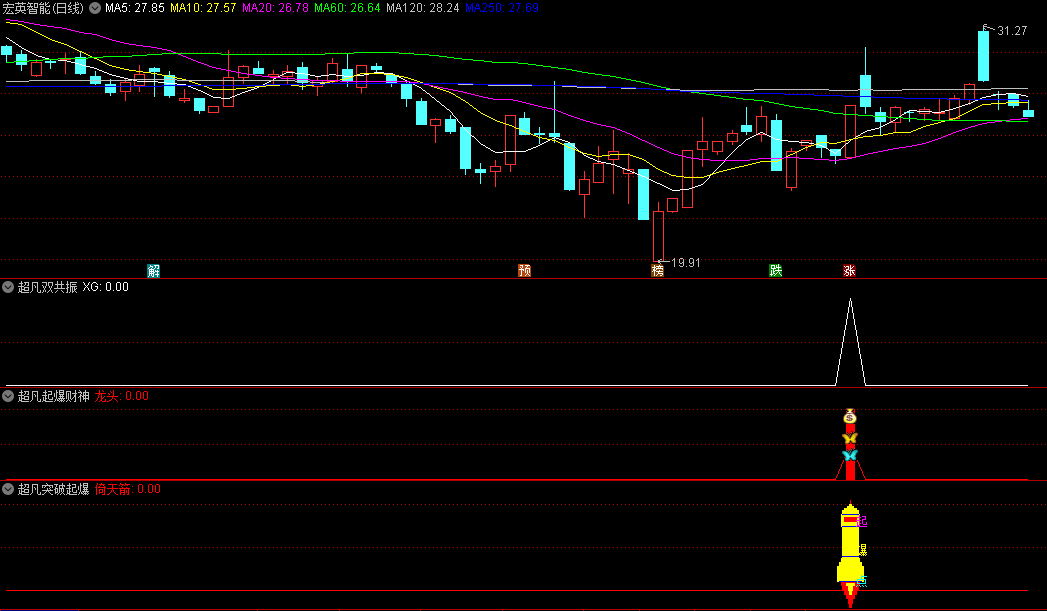
Task: Expand the 超凡起爆财神 indicator options
Action: (8, 396)
